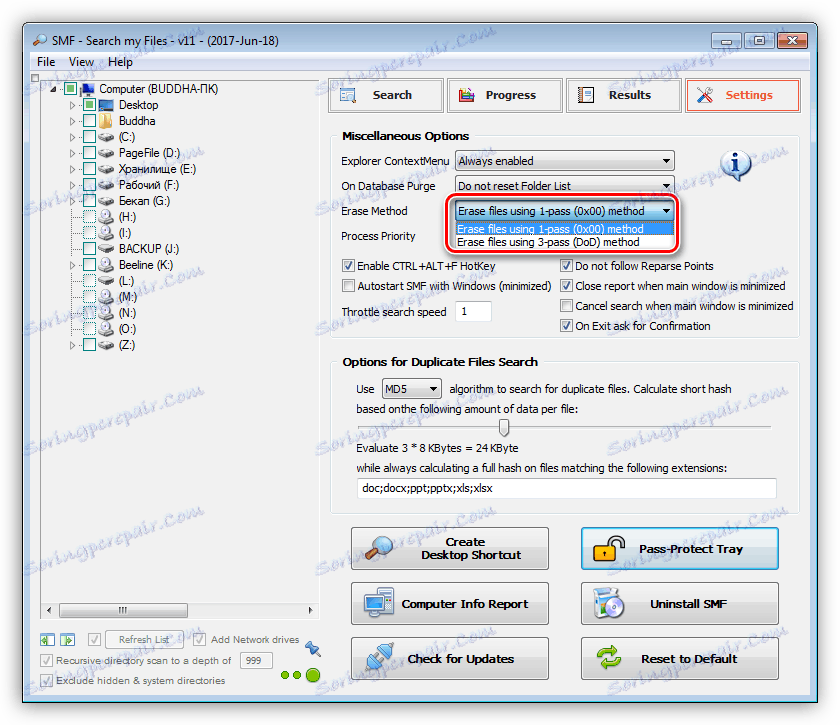Open the View menu
The image size is (840, 725).
81,62
